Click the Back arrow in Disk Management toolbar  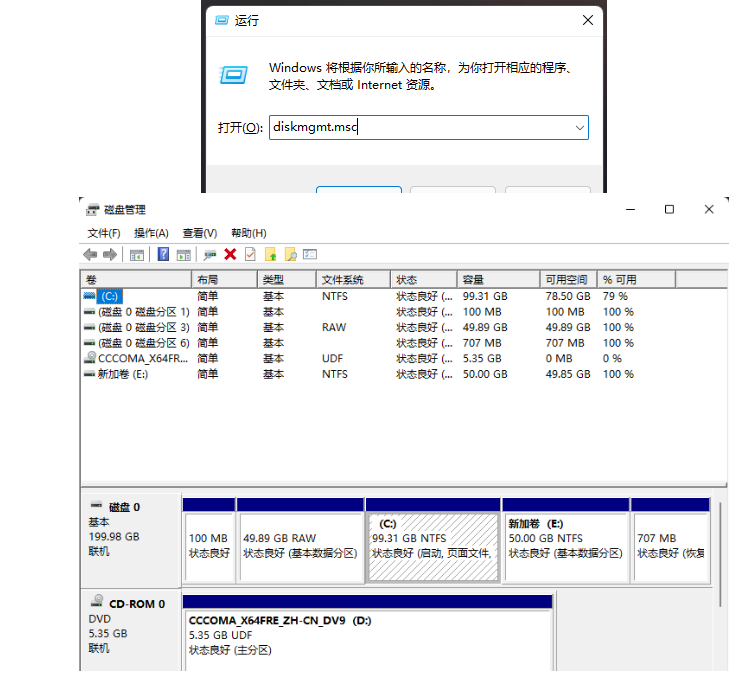click(x=90, y=254)
